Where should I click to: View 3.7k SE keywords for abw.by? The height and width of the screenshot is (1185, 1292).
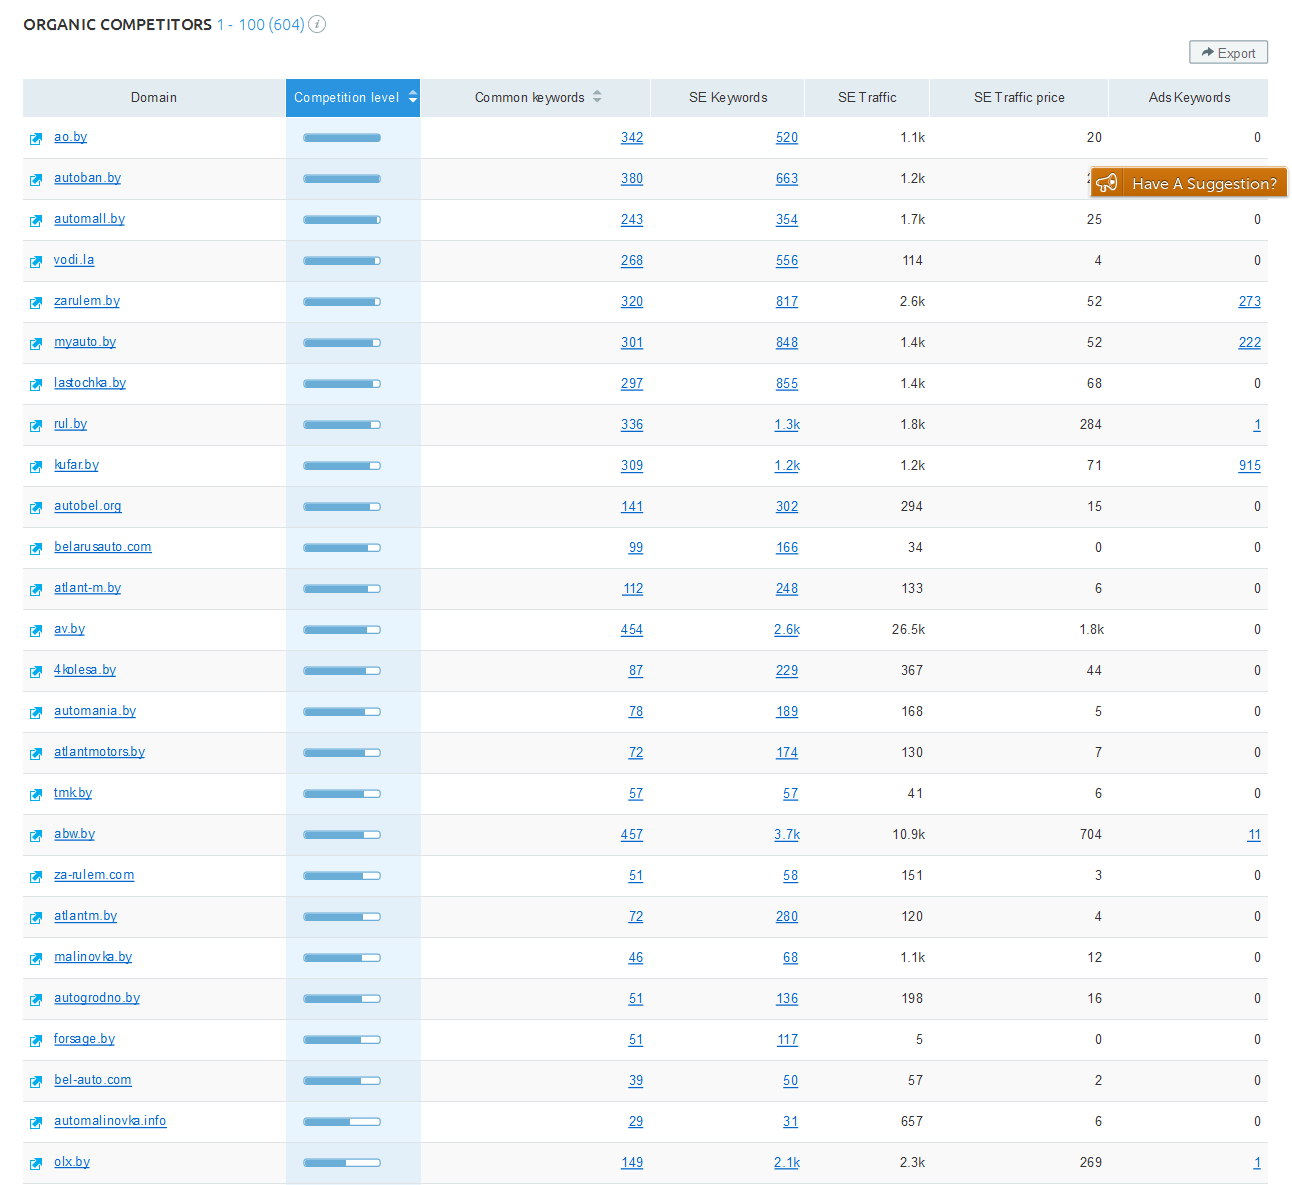tap(787, 835)
